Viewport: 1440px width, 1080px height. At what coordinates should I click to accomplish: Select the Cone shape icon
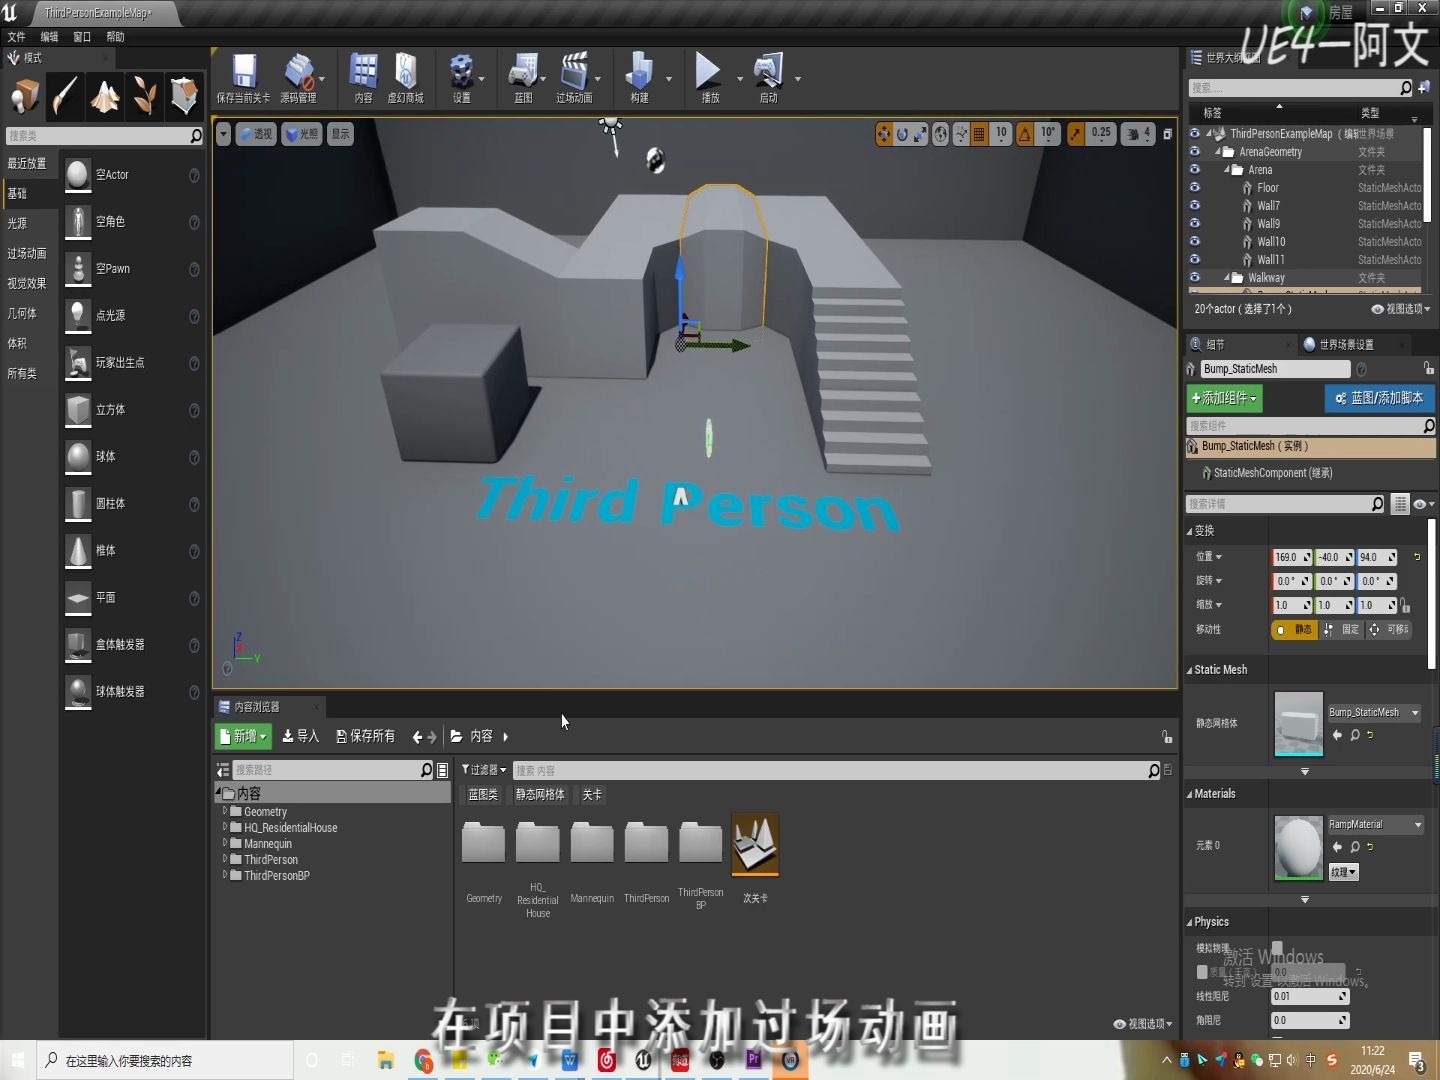pos(78,551)
